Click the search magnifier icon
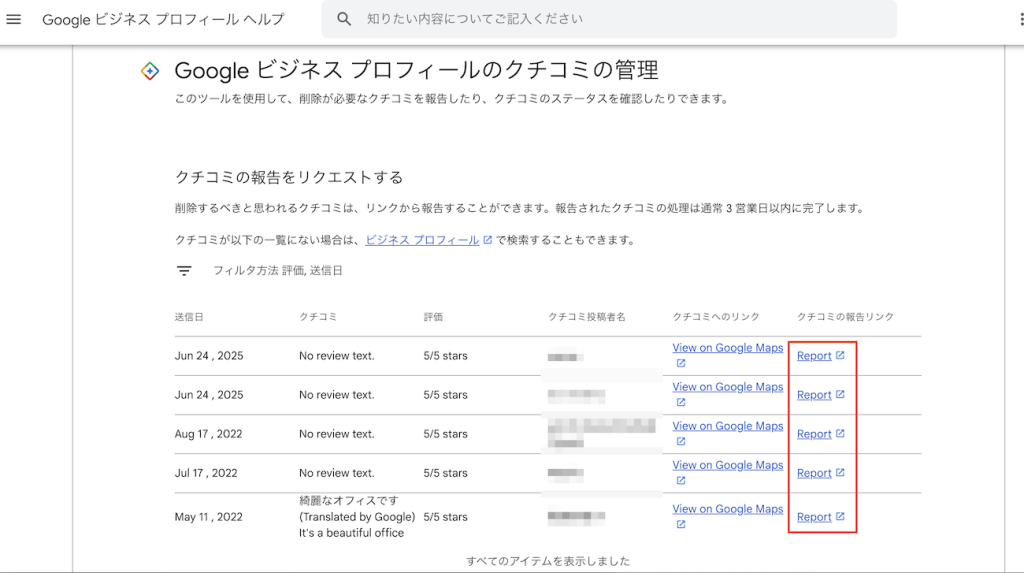 344,19
